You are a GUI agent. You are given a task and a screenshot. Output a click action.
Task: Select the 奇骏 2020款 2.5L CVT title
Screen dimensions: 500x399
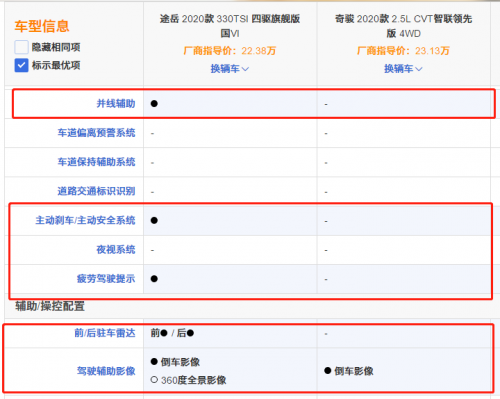tap(403, 26)
